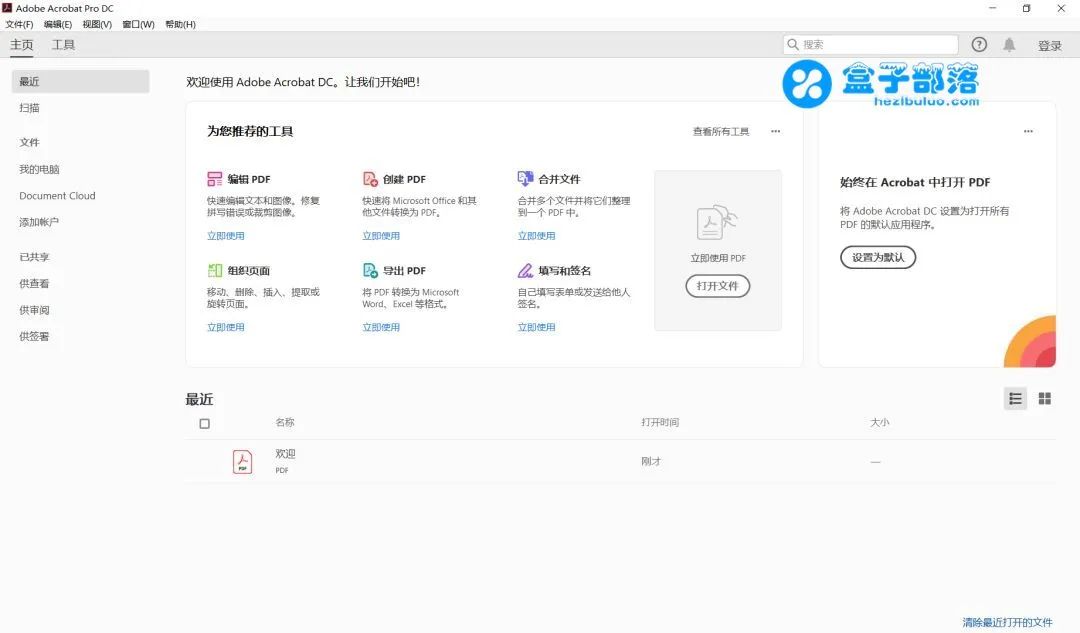Open the 创建 PDF tool

pos(369,179)
